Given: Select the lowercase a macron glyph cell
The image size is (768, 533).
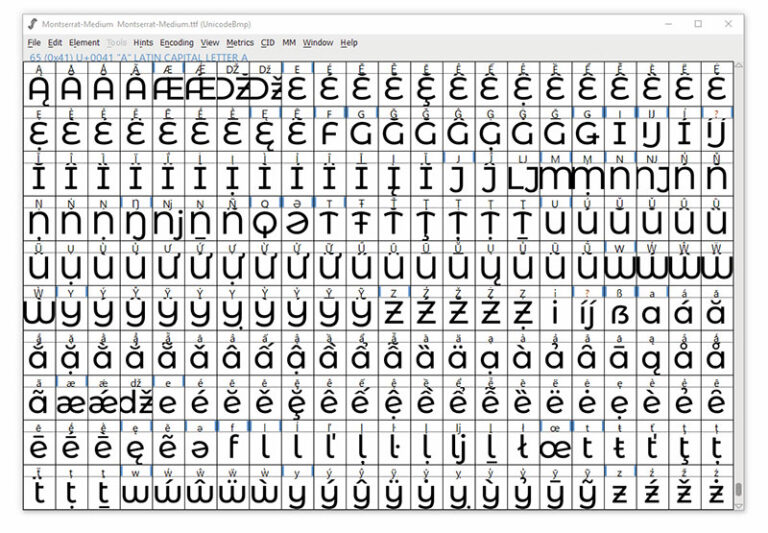Looking at the screenshot, I should (x=621, y=353).
